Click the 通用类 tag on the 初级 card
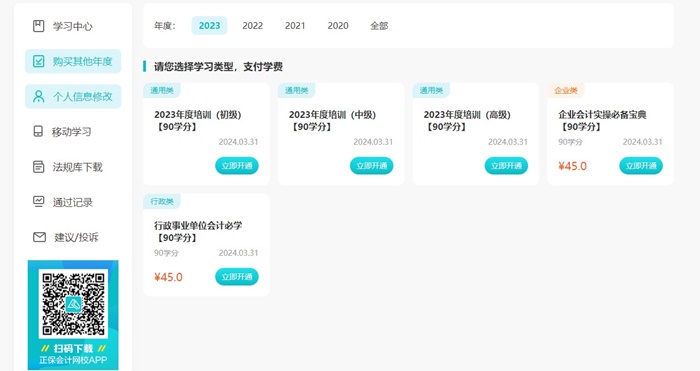The height and width of the screenshot is (371, 700). click(162, 90)
